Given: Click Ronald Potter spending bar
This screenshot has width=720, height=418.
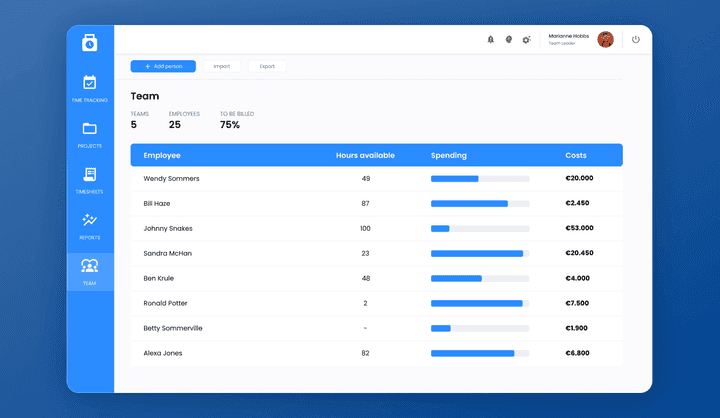Looking at the screenshot, I should 480,303.
